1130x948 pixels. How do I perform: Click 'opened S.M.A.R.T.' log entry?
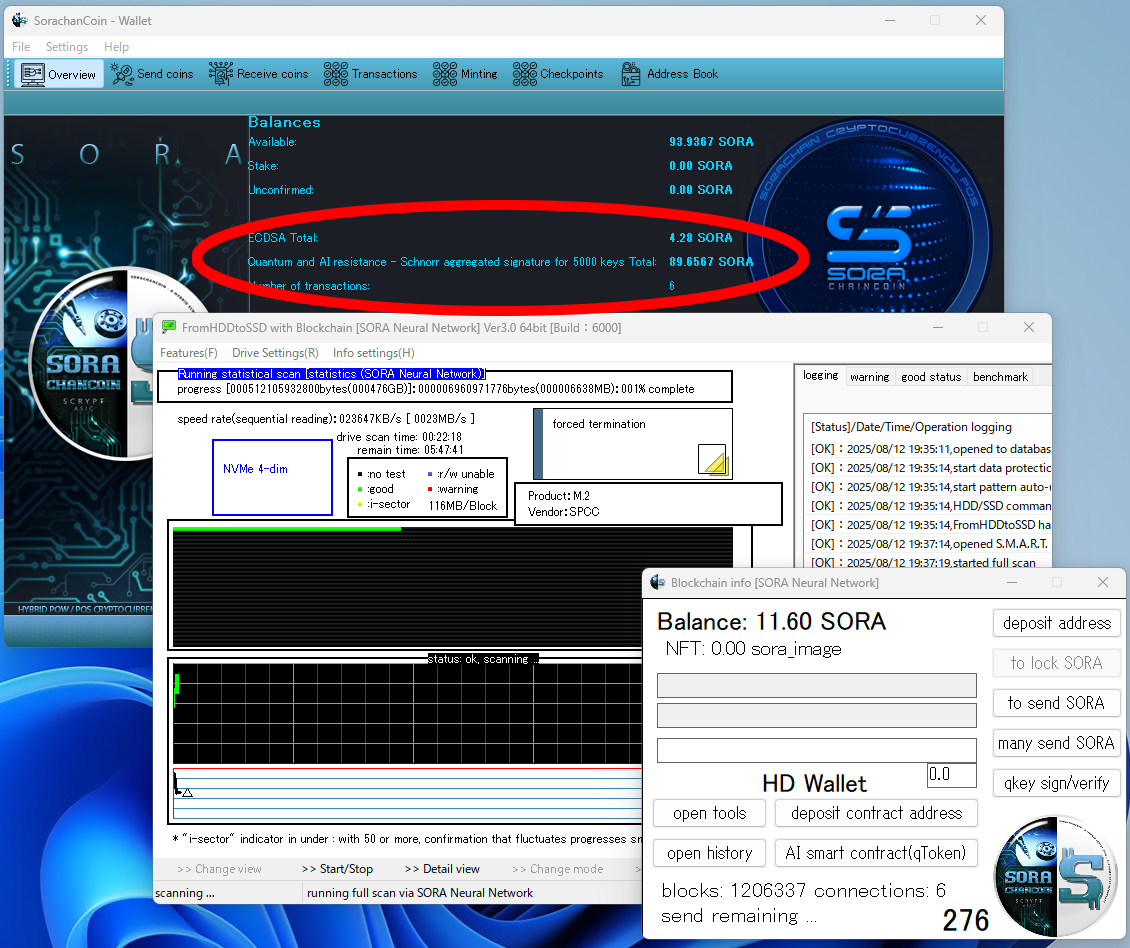pos(930,544)
